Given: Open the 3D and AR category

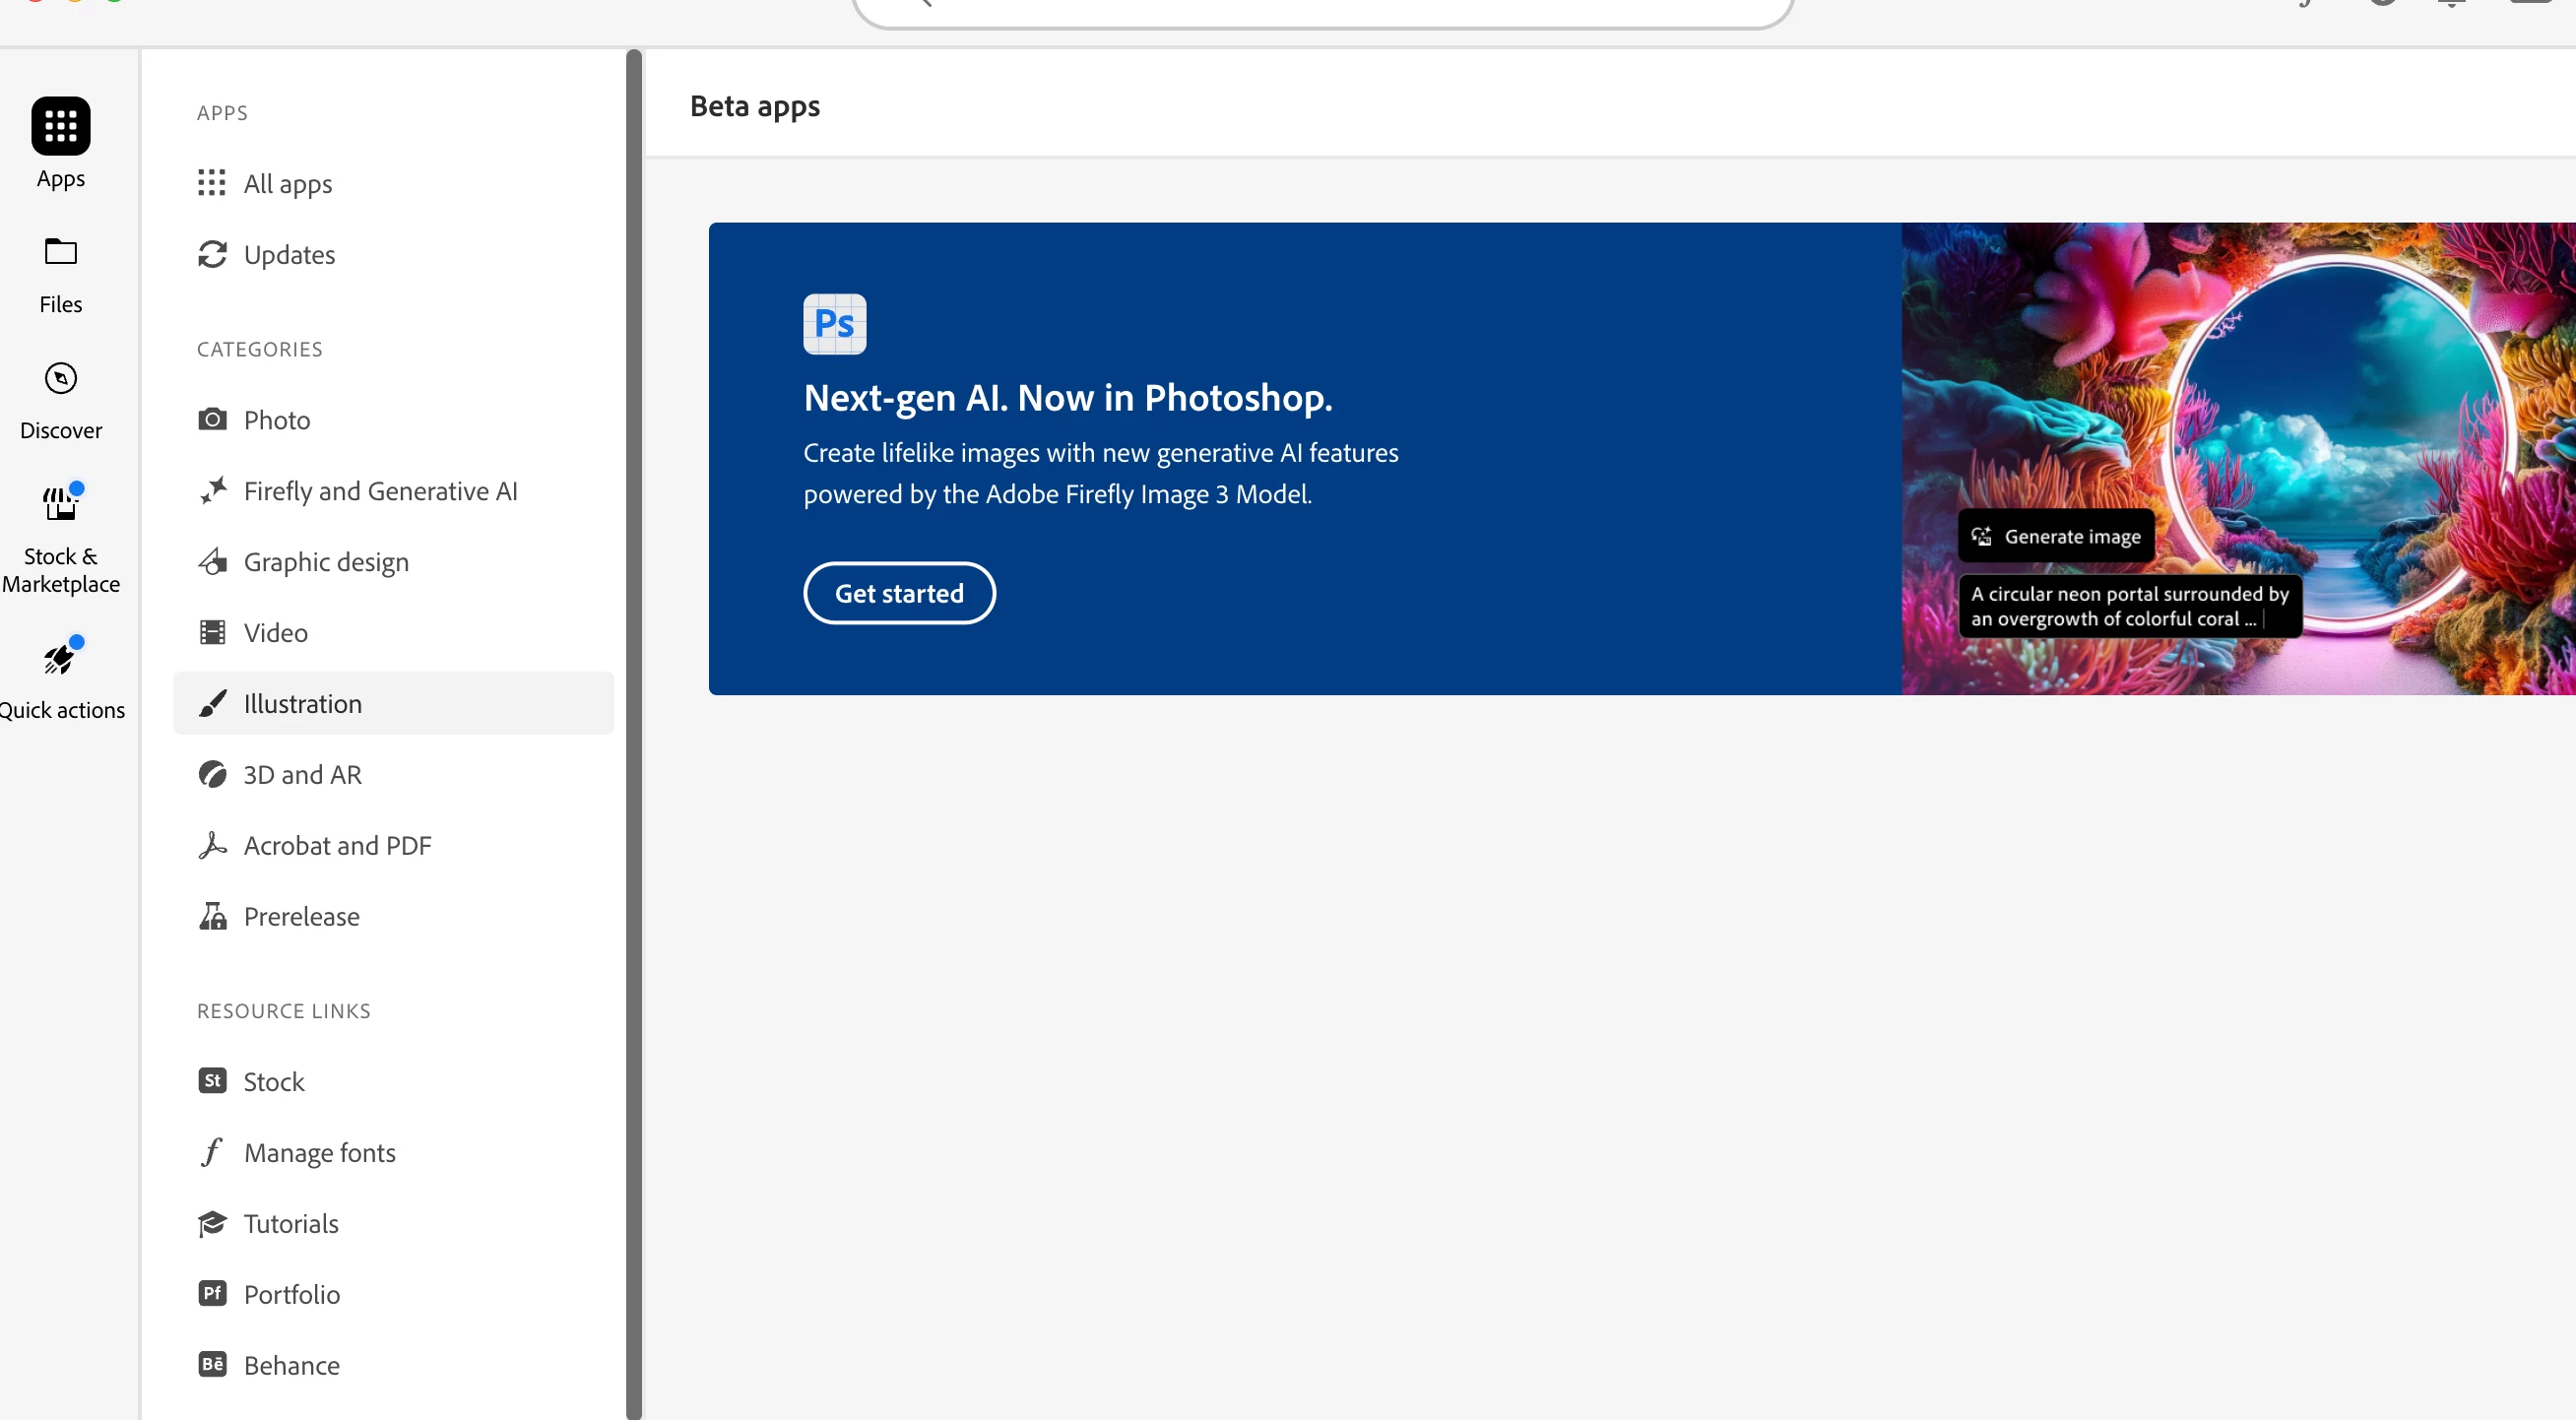Looking at the screenshot, I should tap(302, 775).
